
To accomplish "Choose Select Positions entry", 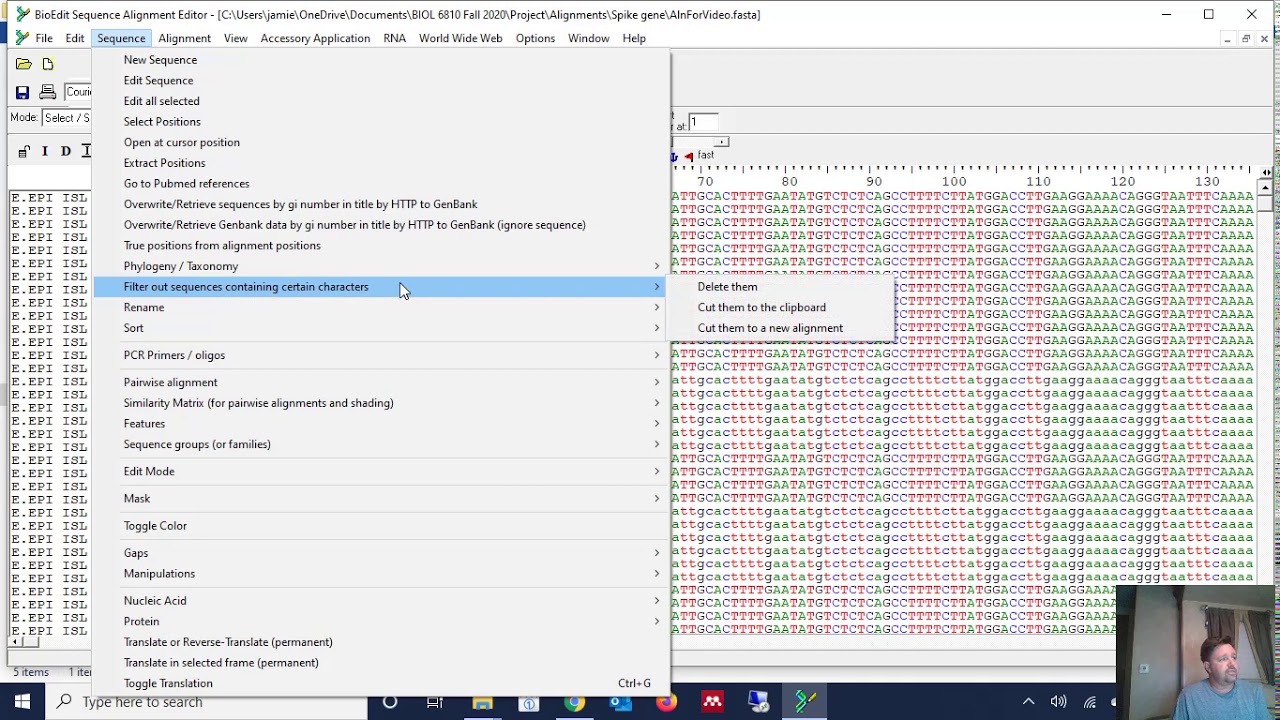I will (381, 122).
